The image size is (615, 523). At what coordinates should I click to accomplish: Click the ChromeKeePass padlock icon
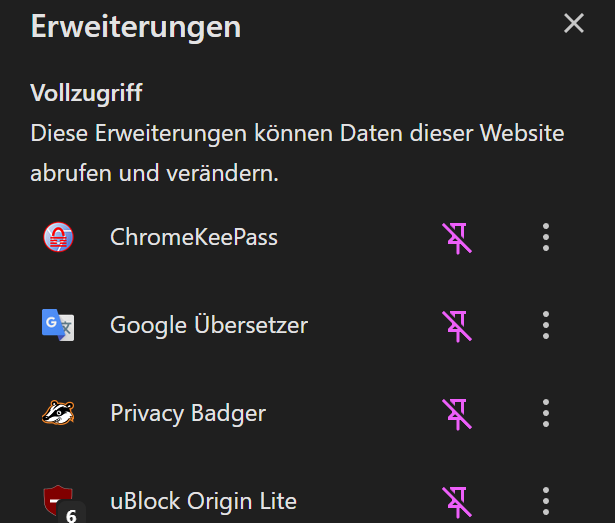(x=58, y=237)
